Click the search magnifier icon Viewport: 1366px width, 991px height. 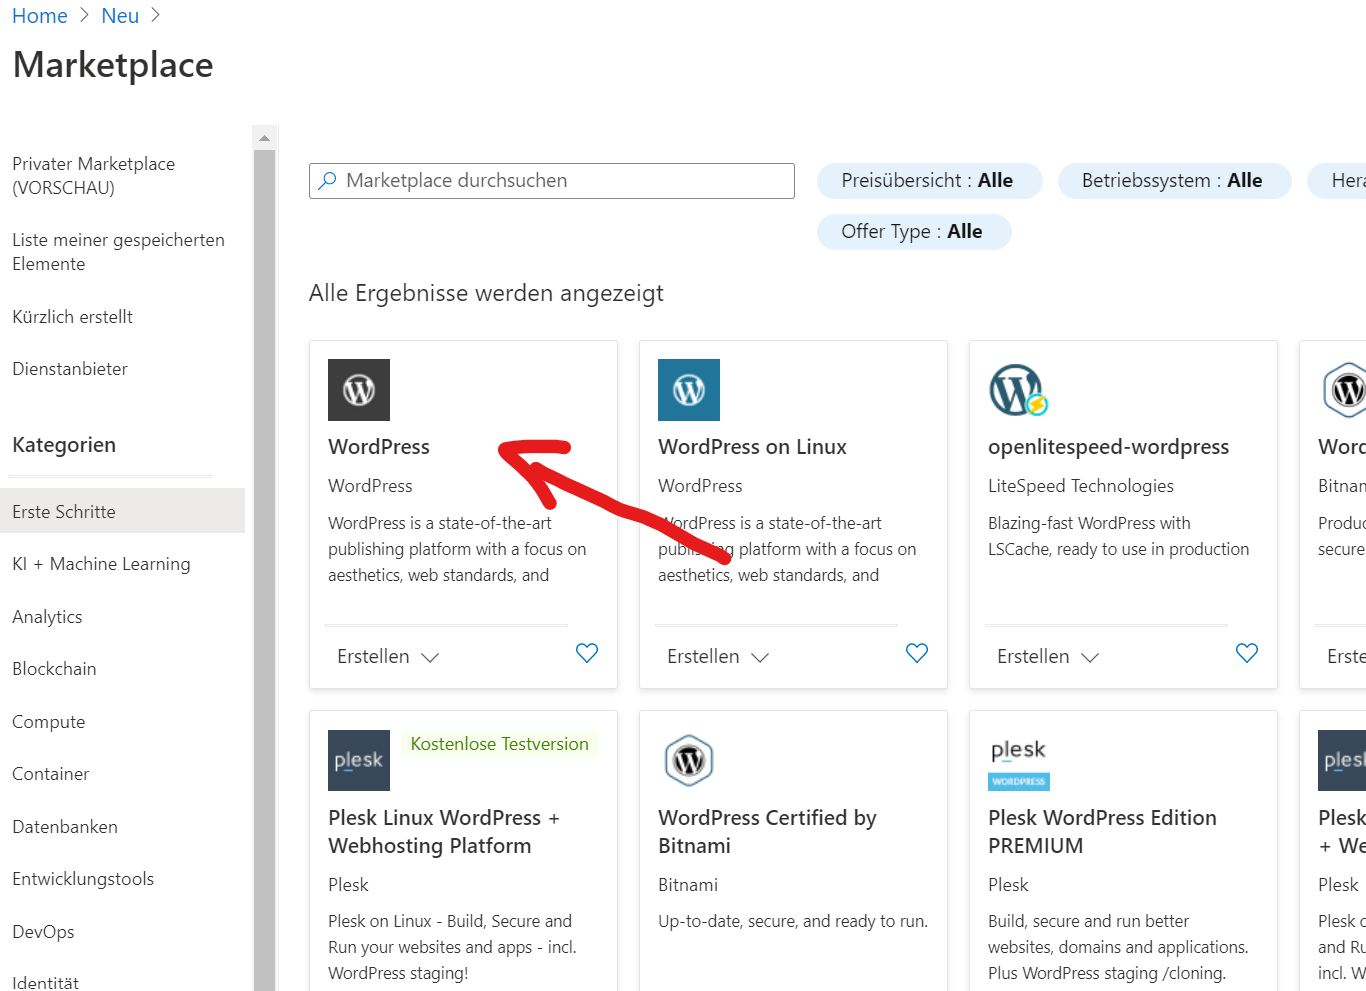tap(327, 181)
